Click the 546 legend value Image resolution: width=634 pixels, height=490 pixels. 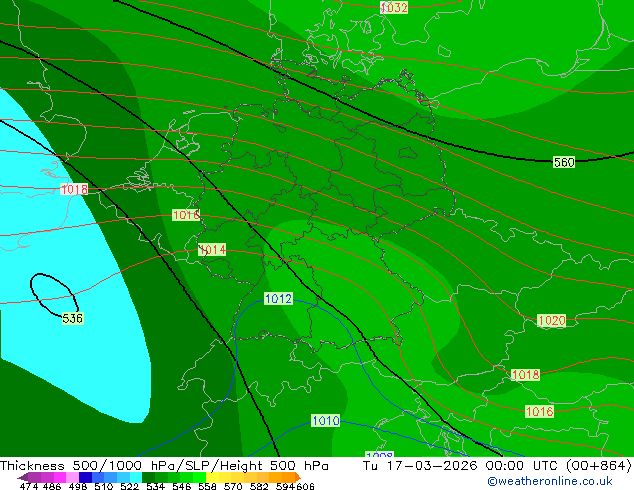tap(181, 486)
